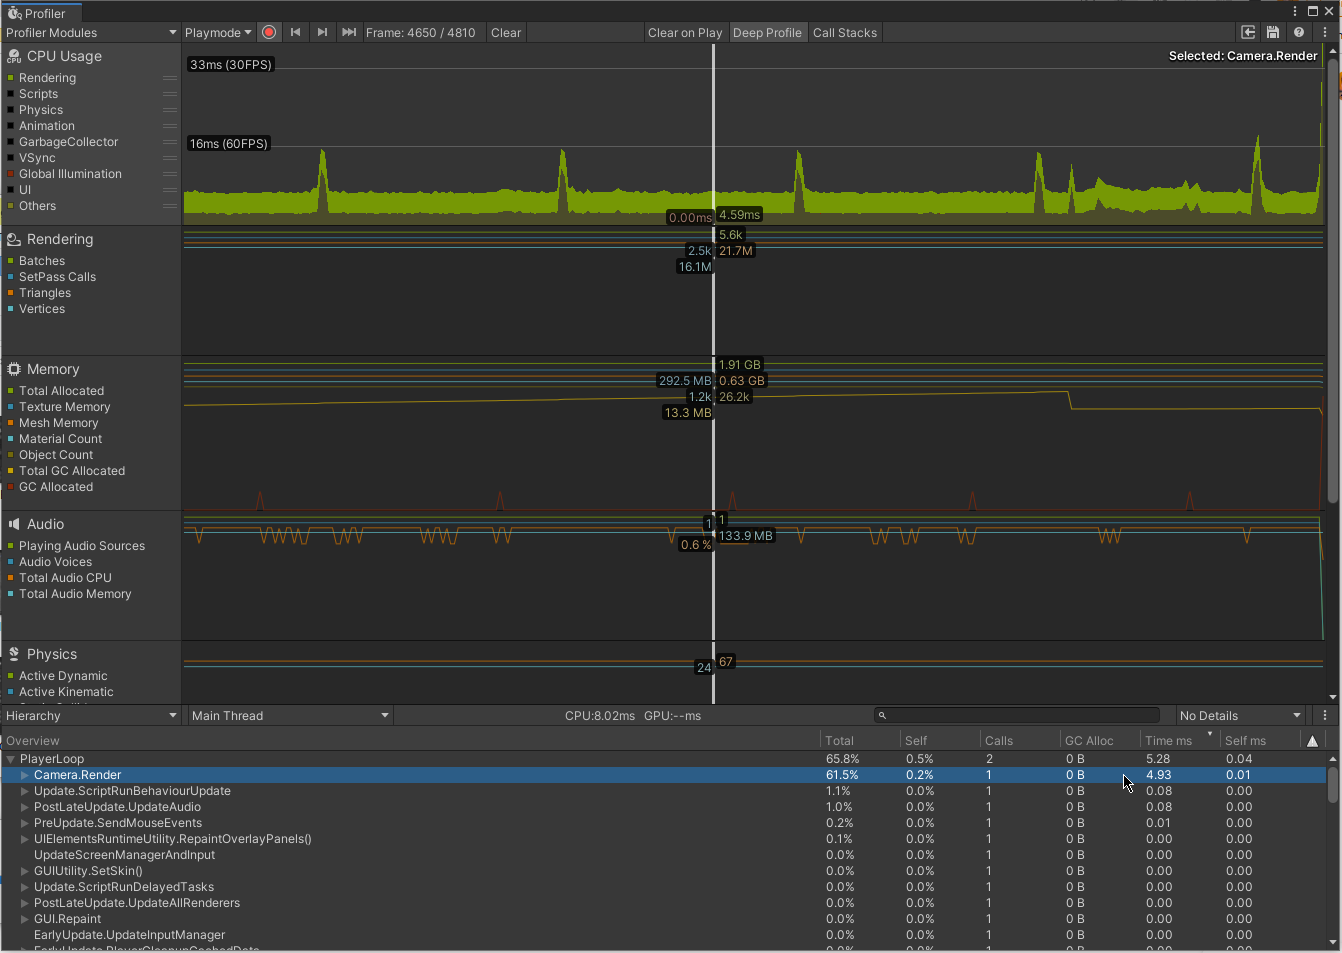Jump to the current (last) frame
Screen dimensions: 1342x953
coord(349,32)
